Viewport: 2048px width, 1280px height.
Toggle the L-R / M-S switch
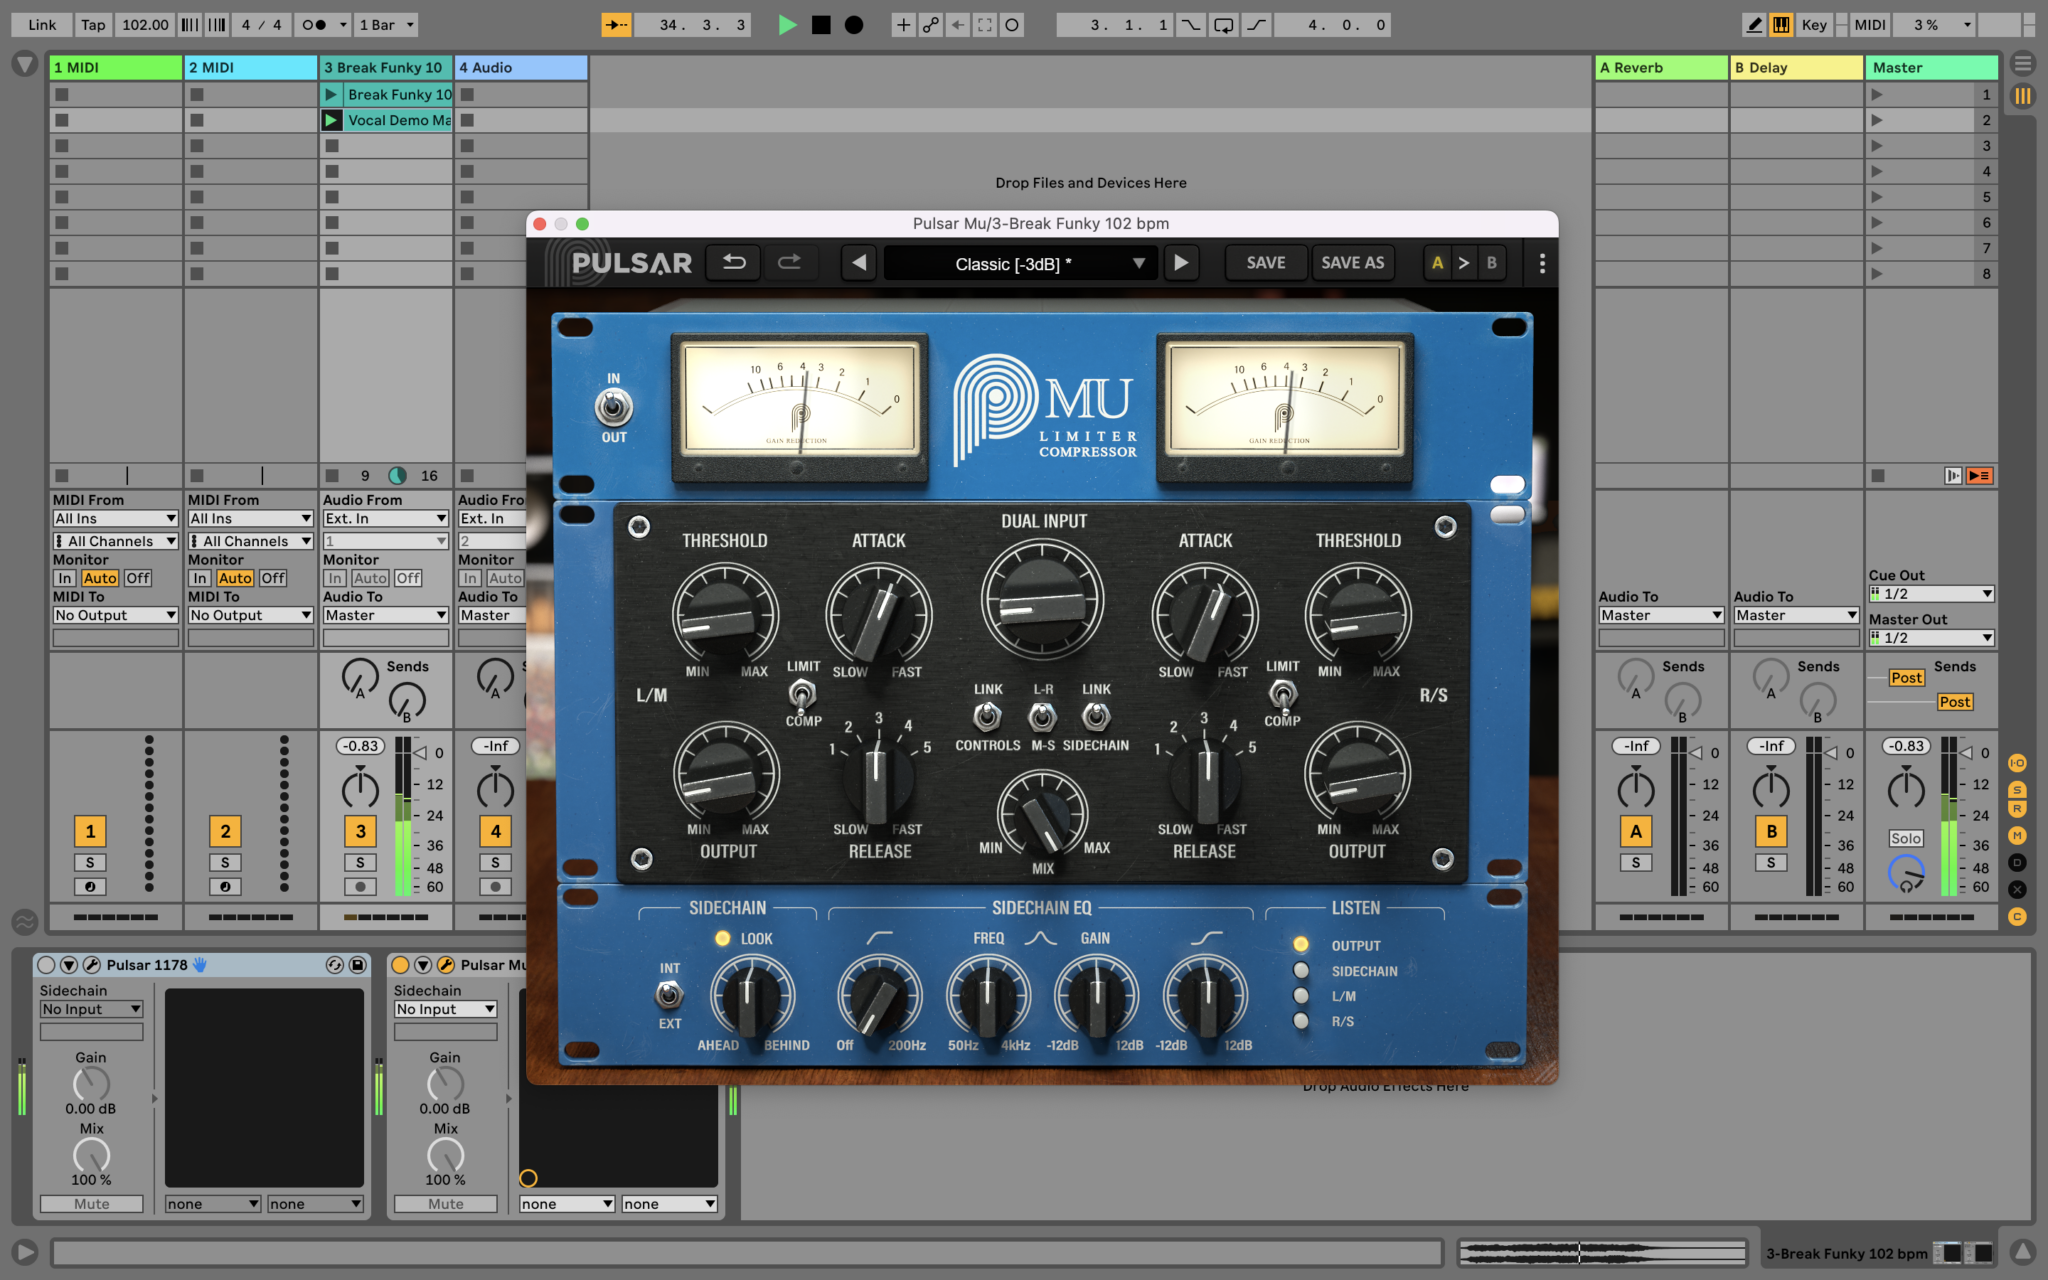[x=1042, y=716]
